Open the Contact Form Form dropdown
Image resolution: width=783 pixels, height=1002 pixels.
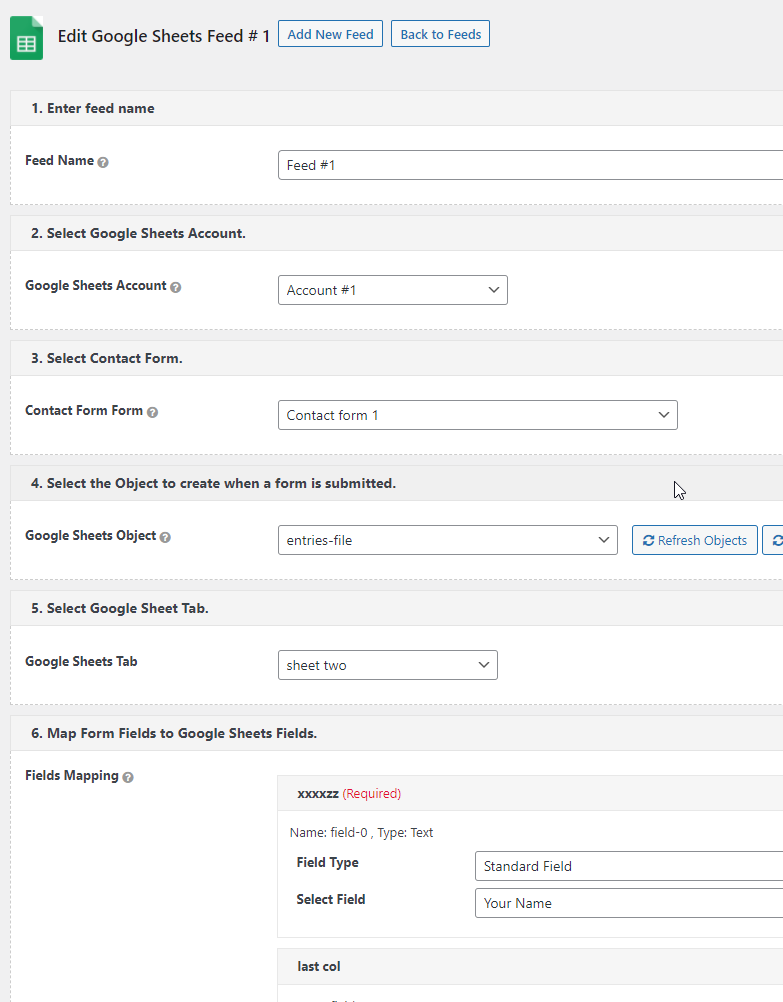point(477,415)
